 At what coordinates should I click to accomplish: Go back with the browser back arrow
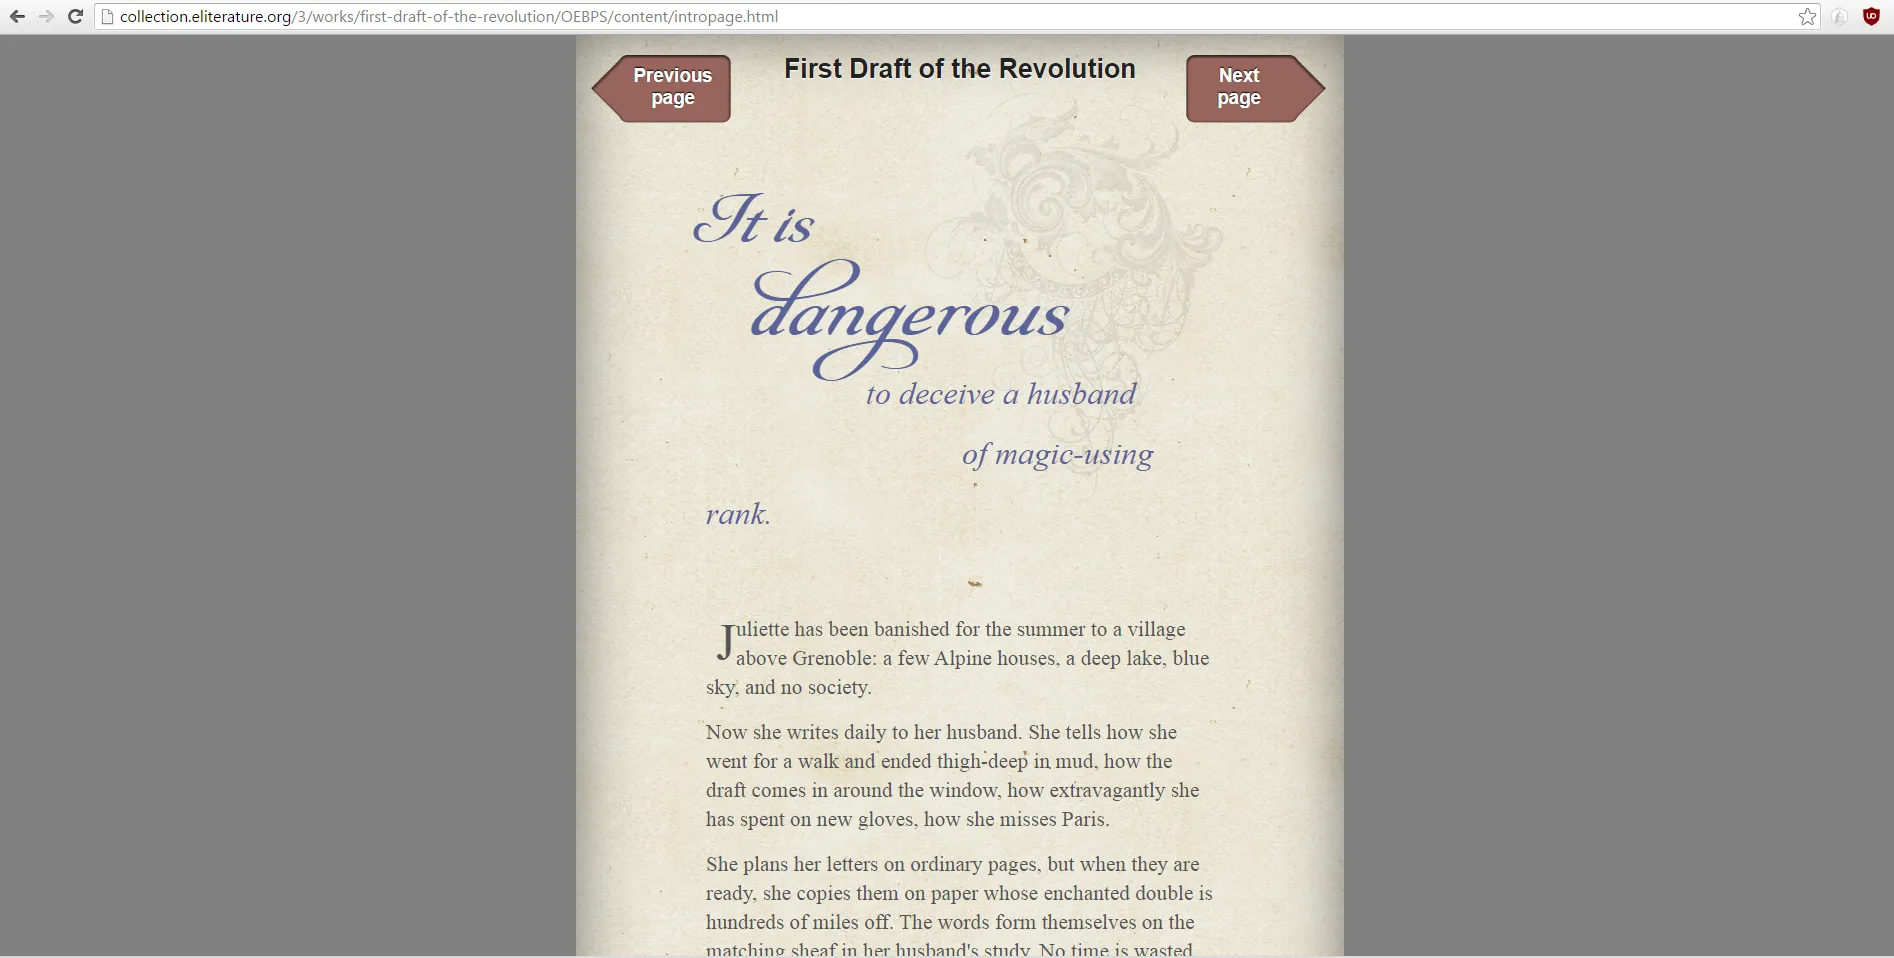click(x=17, y=17)
